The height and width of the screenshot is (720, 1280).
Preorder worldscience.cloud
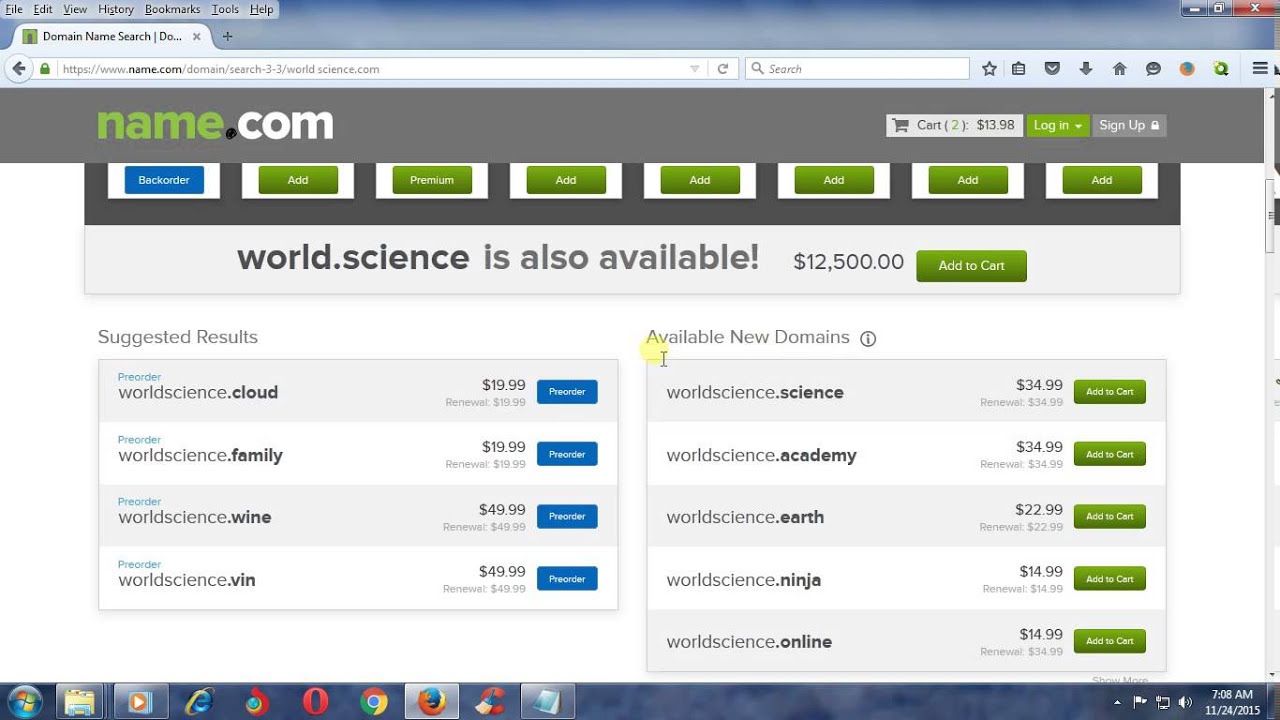pos(567,392)
